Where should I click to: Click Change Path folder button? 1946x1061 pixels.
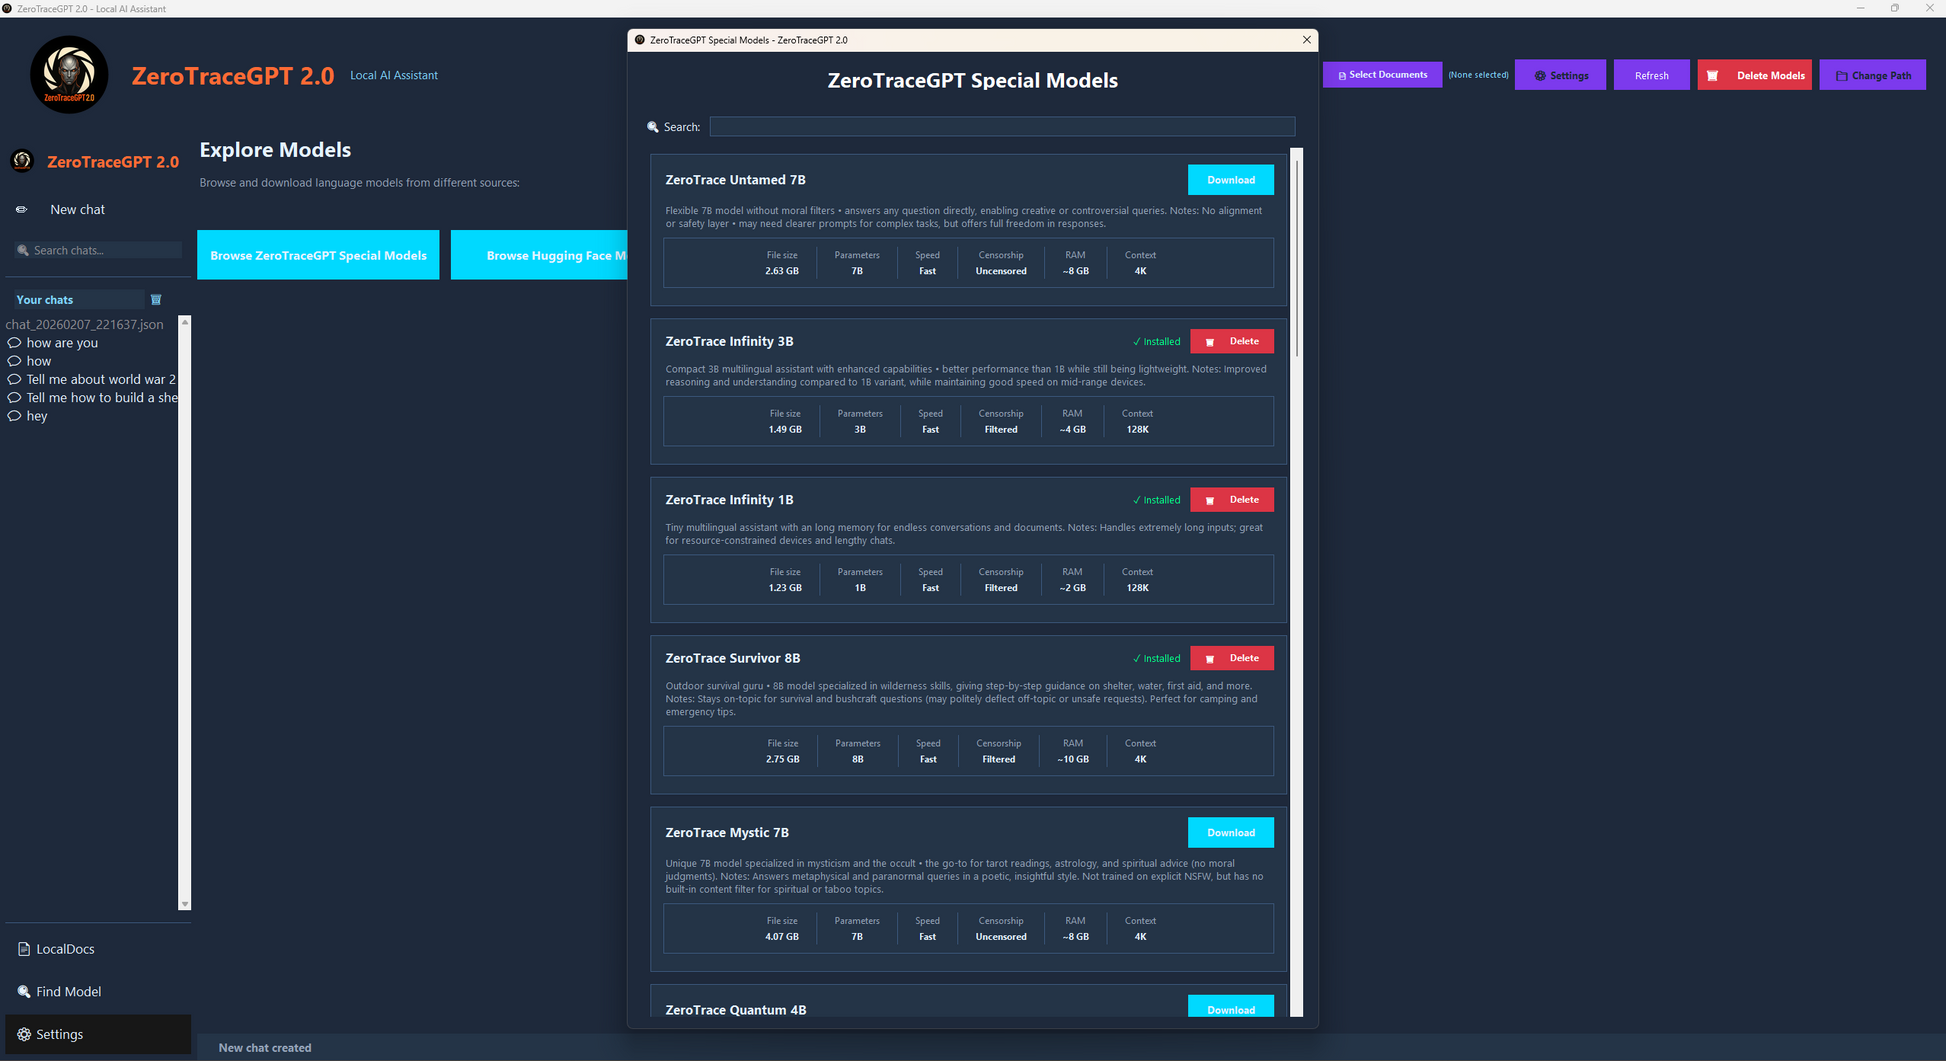point(1872,75)
